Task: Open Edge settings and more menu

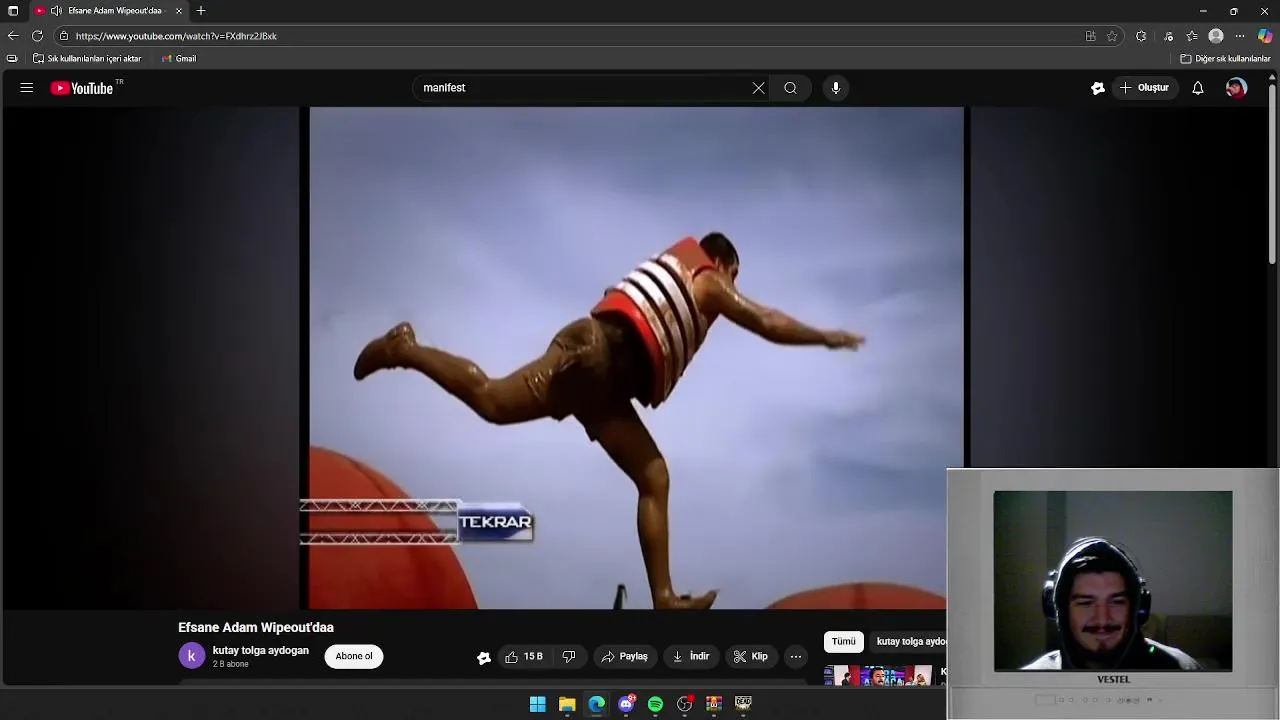Action: pos(1240,36)
